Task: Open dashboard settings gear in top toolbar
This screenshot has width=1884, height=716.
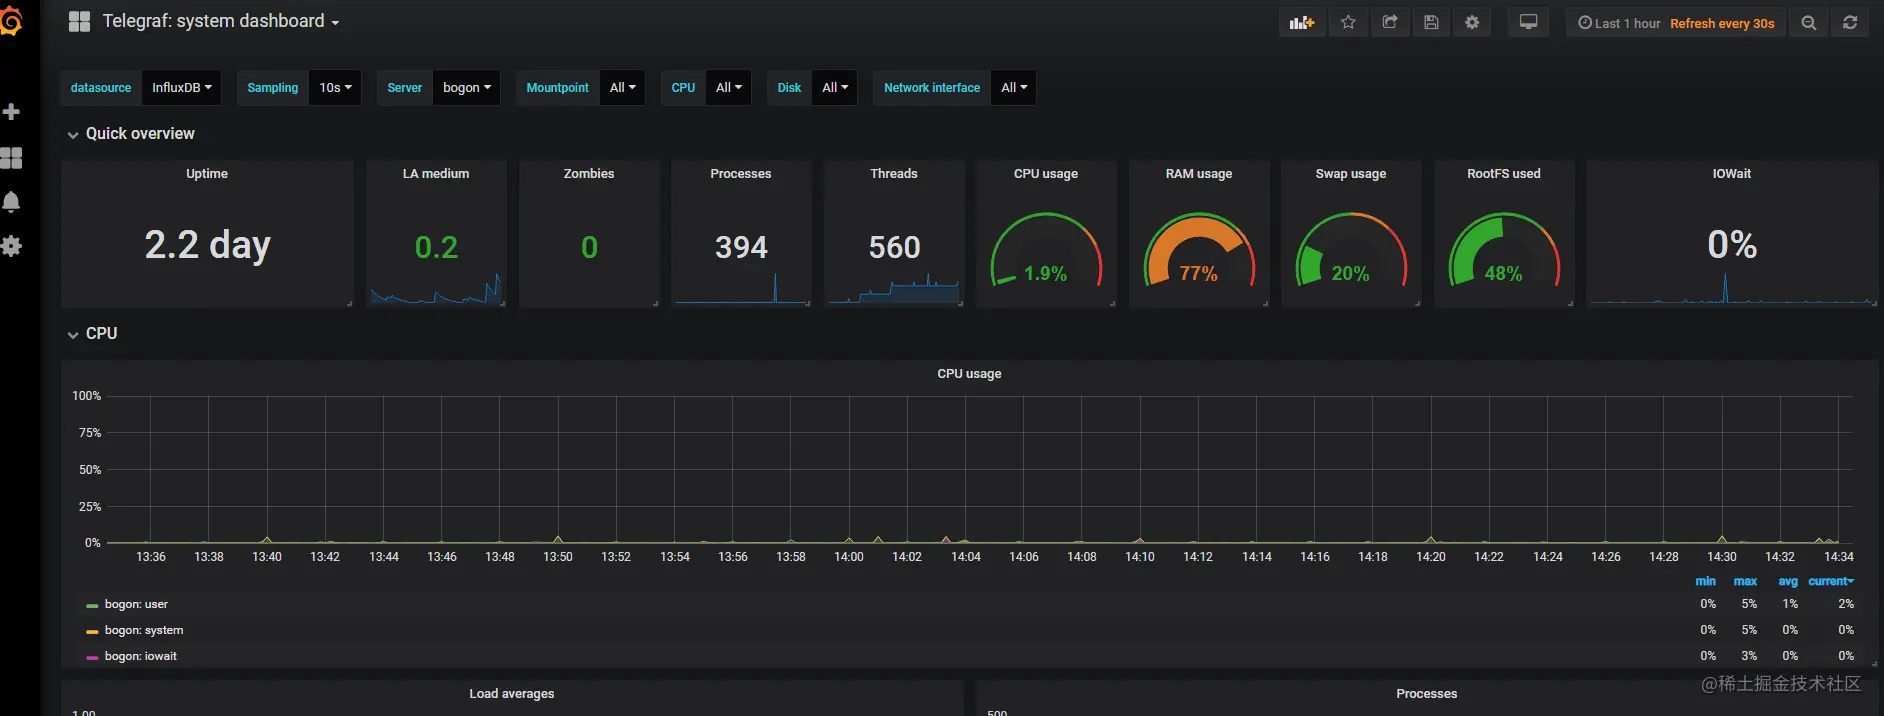Action: pos(1472,22)
